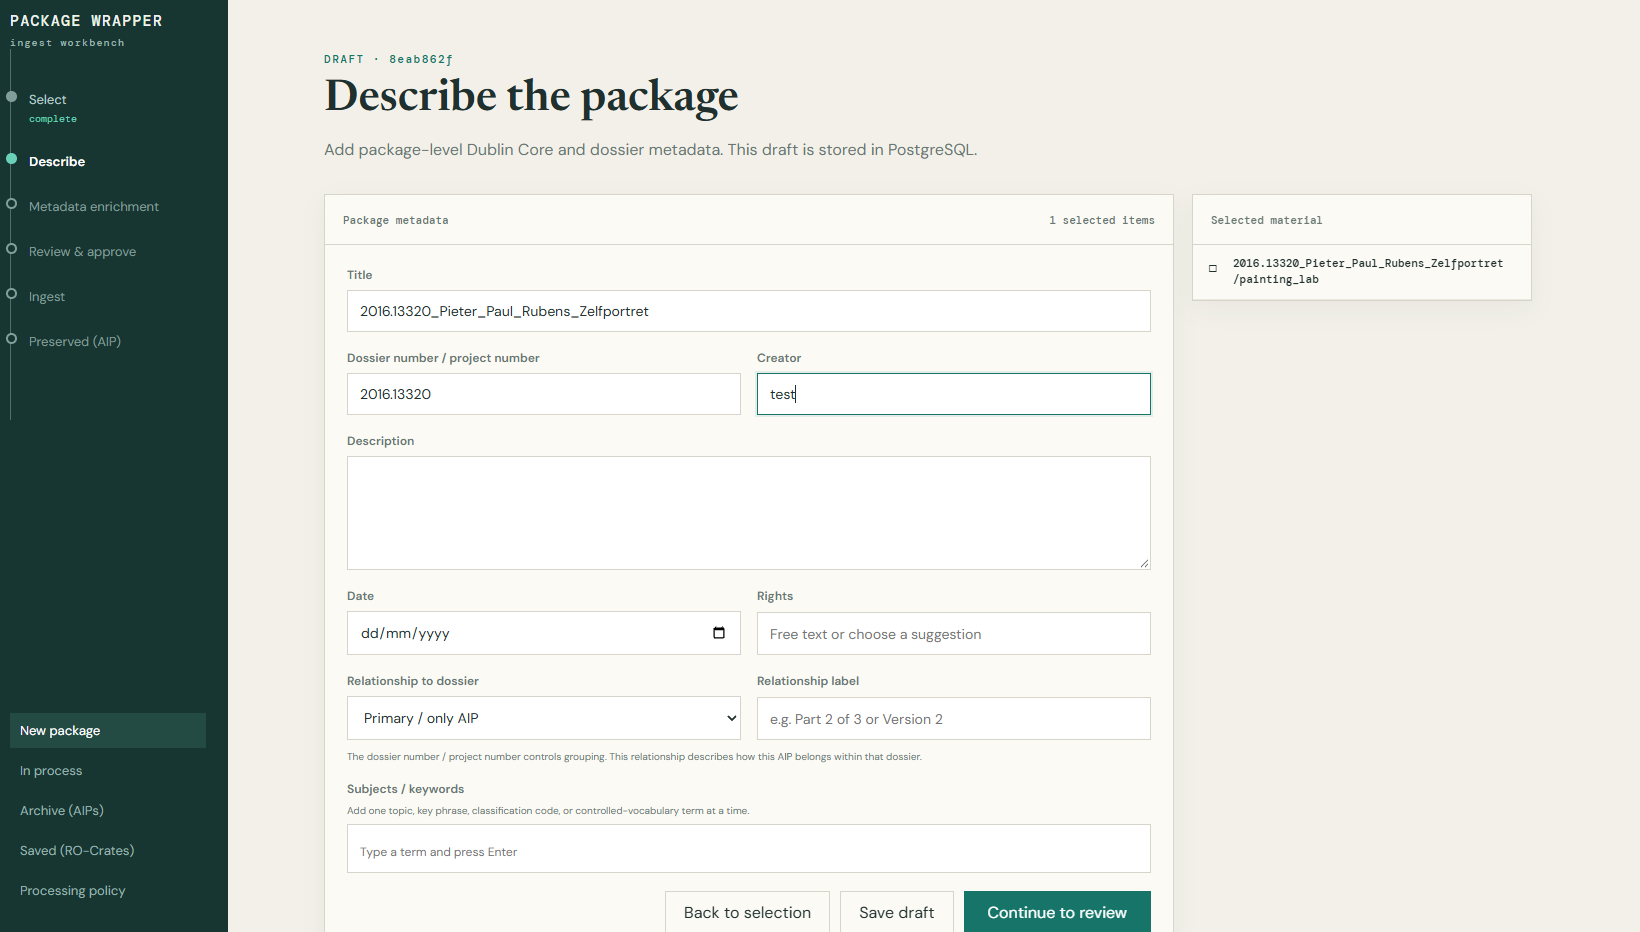Click the Selected material panel header
The width and height of the screenshot is (1640, 932).
coord(1361,220)
